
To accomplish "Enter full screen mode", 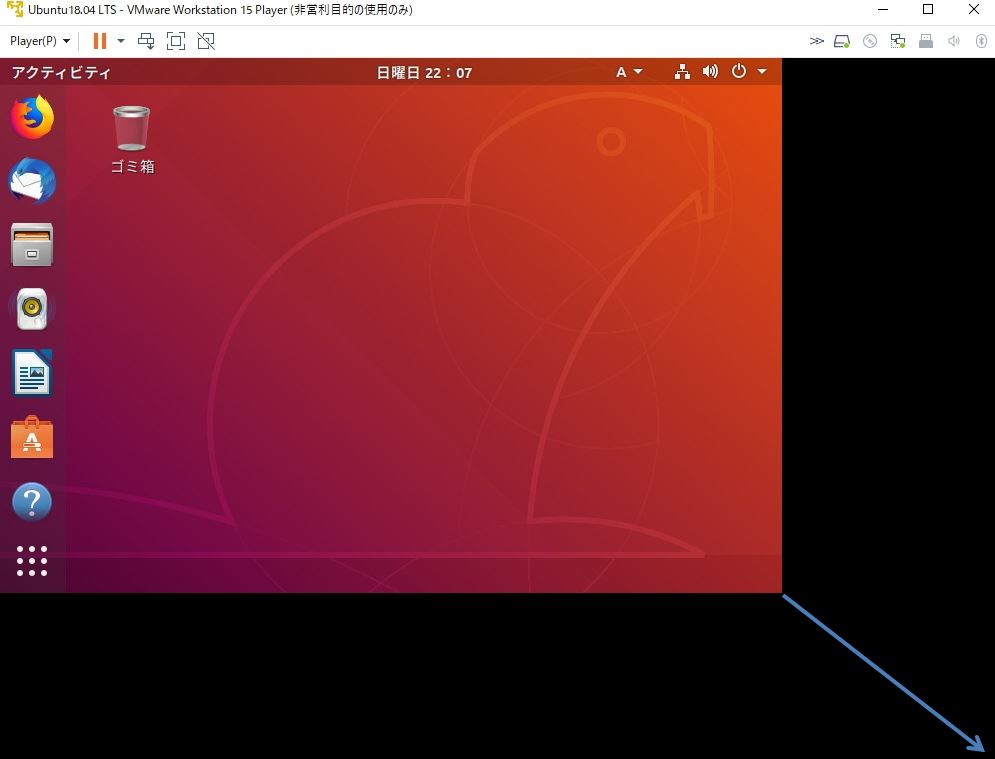I will coord(176,41).
